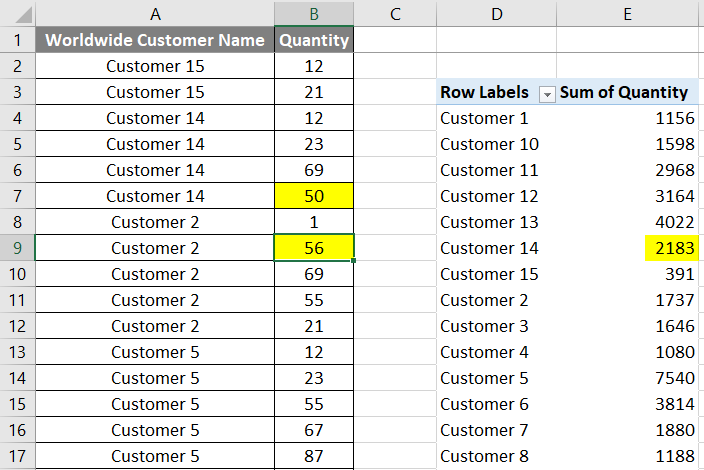Screen dimensions: 704x470
Task: Select the Row Labels pivot header
Action: coord(484,92)
